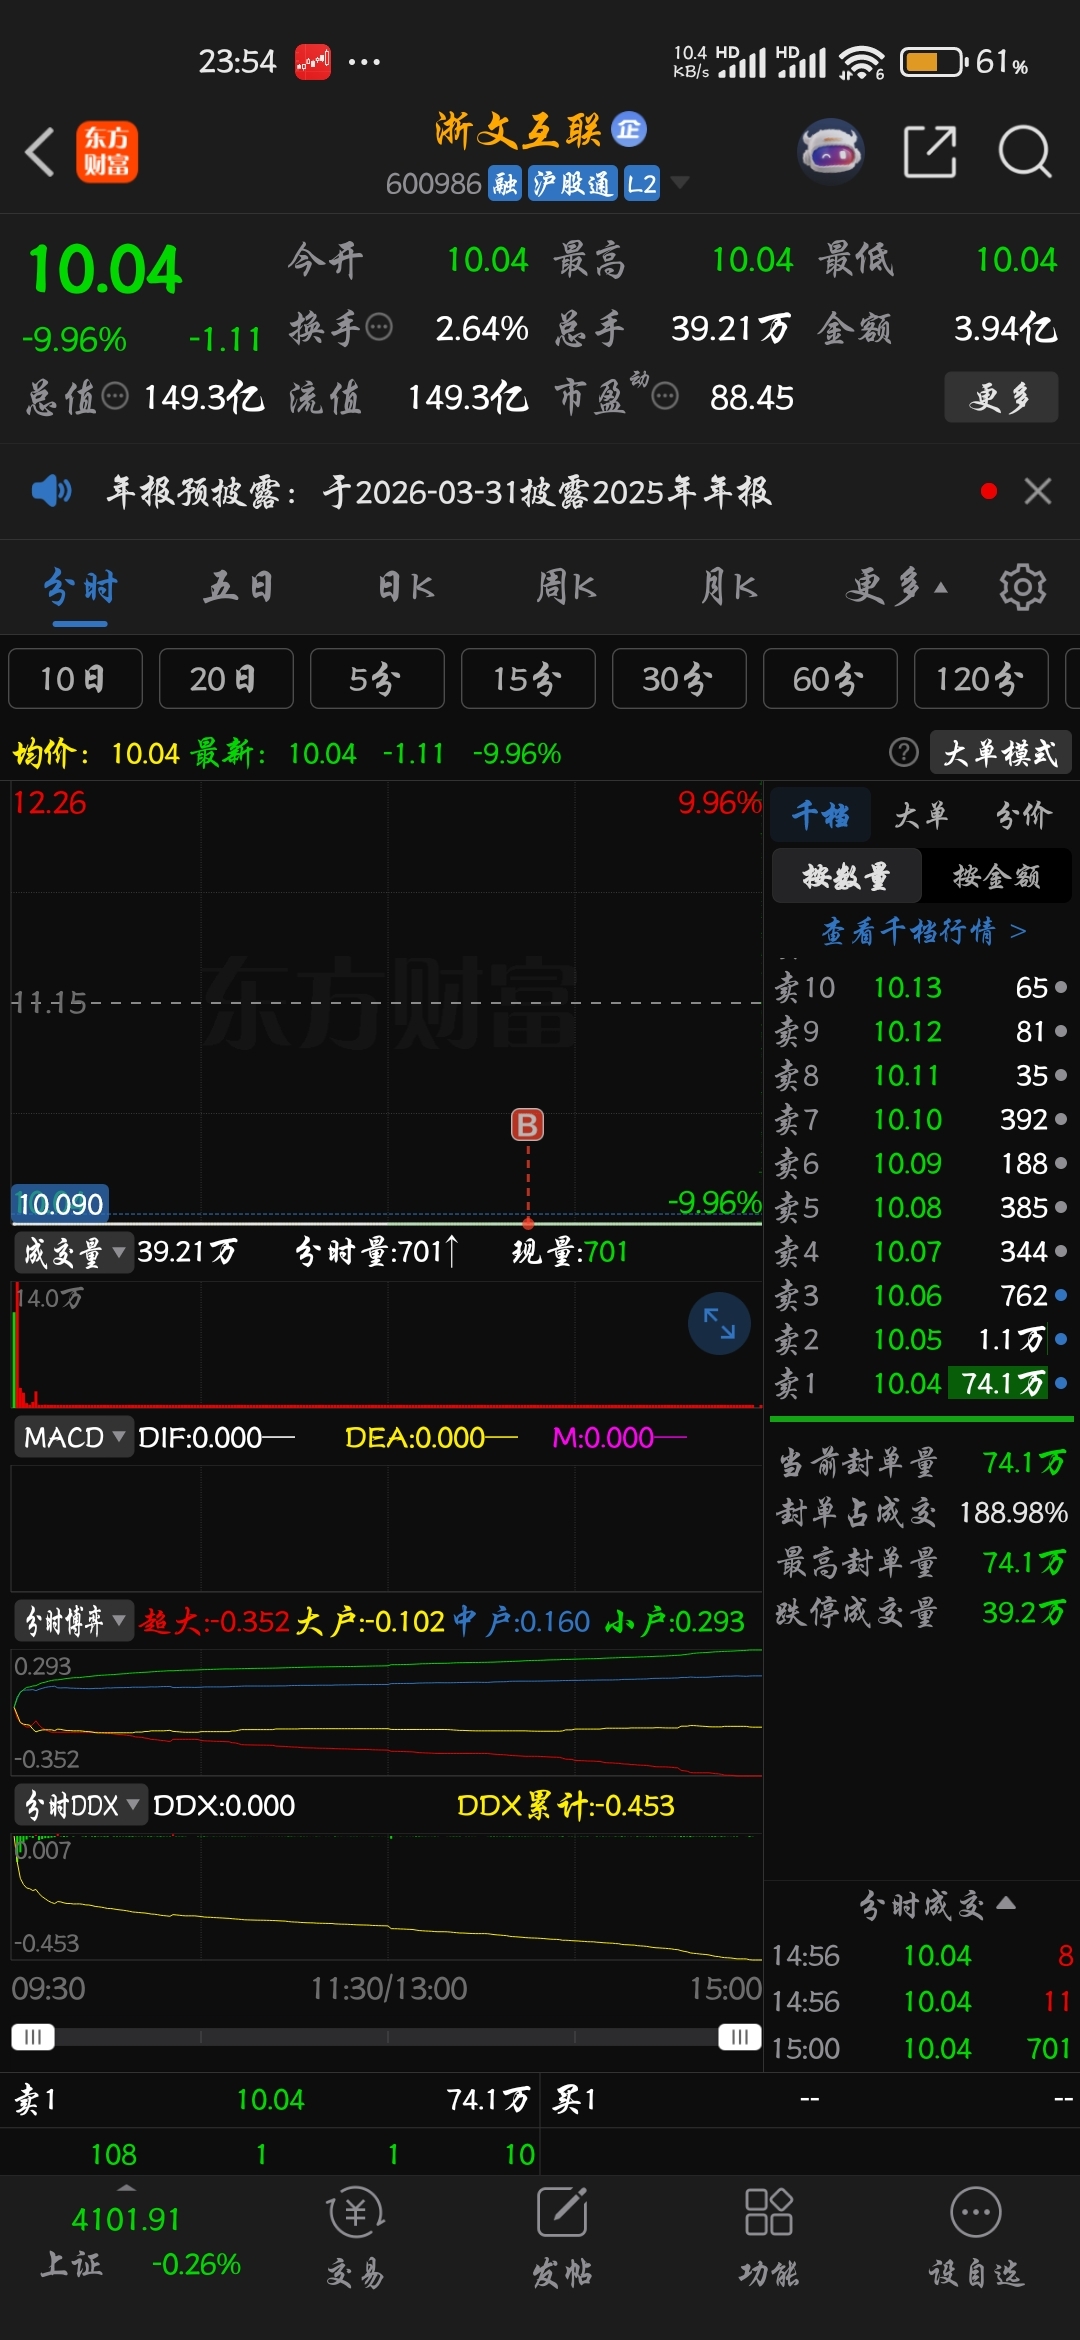Screen dimensions: 1080x2340
Task: Toggle 按金额 view
Action: coord(996,876)
